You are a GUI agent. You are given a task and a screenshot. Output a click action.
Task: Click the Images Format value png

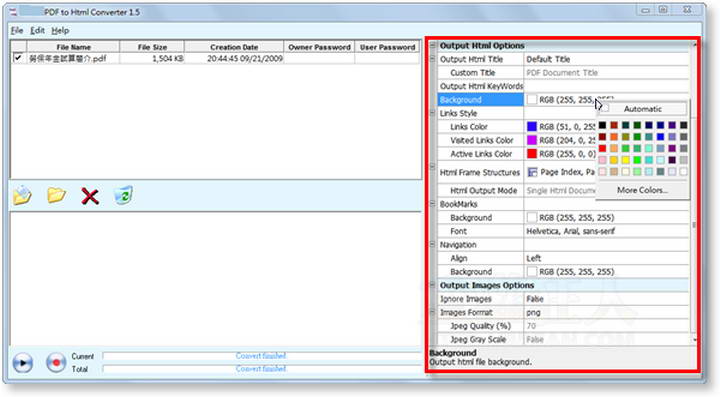click(x=533, y=313)
